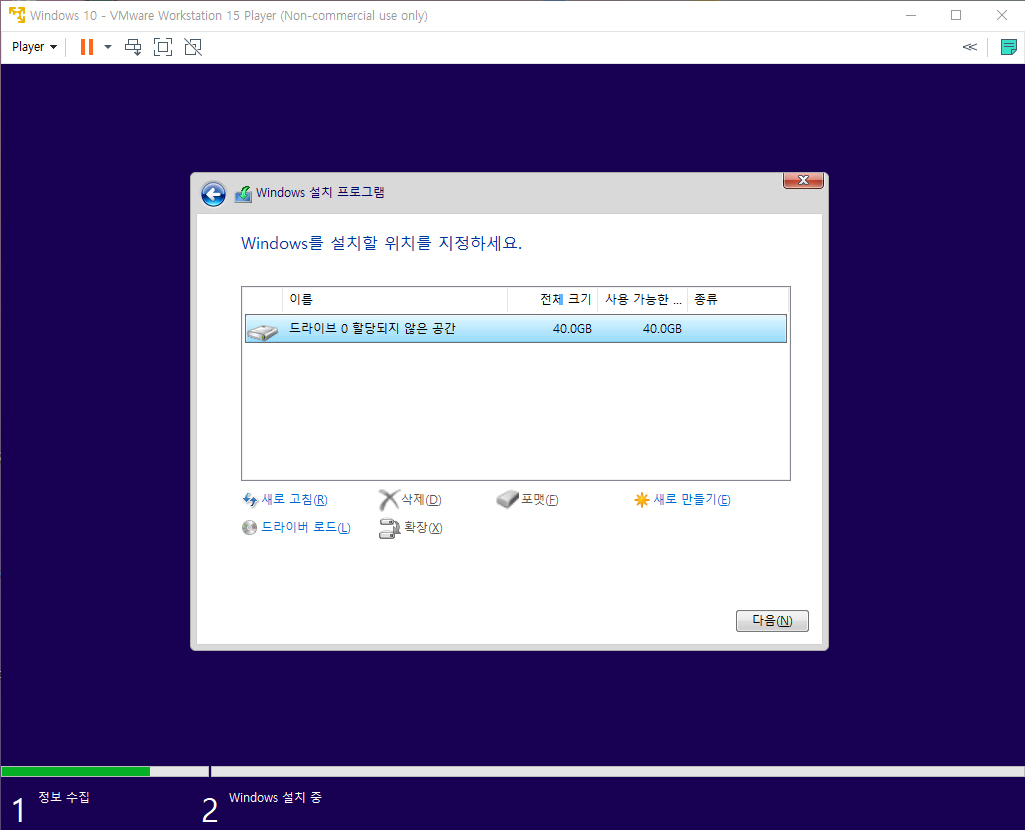Image resolution: width=1025 pixels, height=830 pixels.
Task: Send Ctrl+Alt+Del to the VM
Action: pos(133,47)
